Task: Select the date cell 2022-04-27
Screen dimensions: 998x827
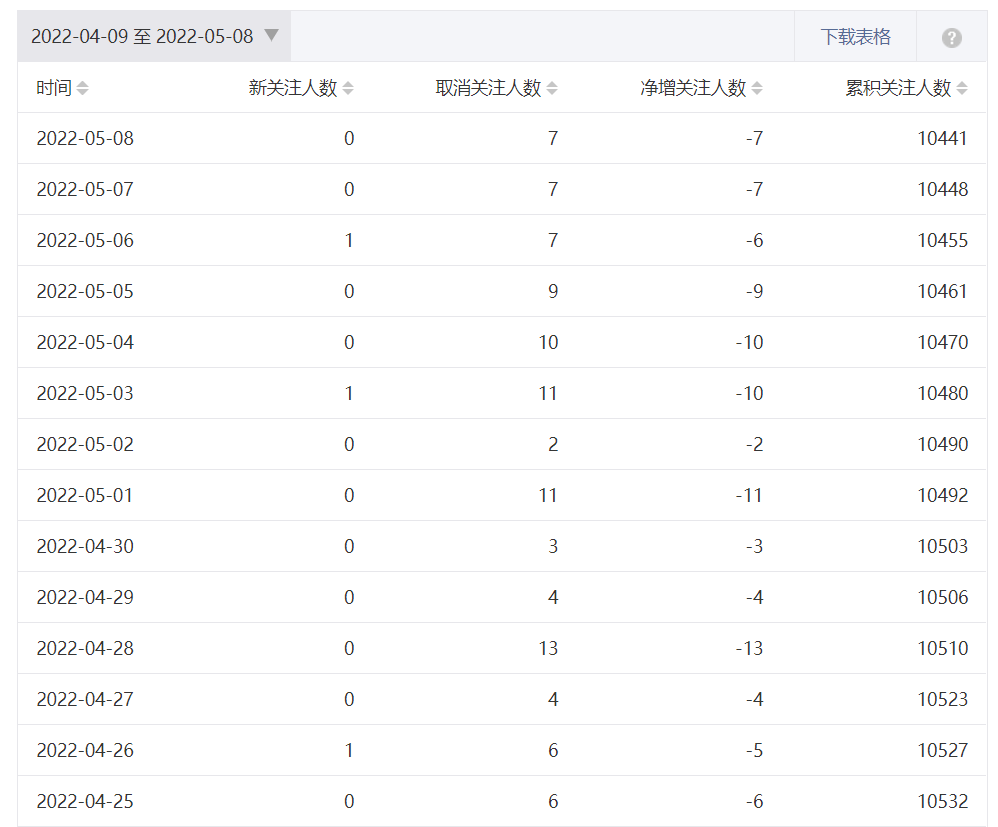Action: [x=85, y=698]
